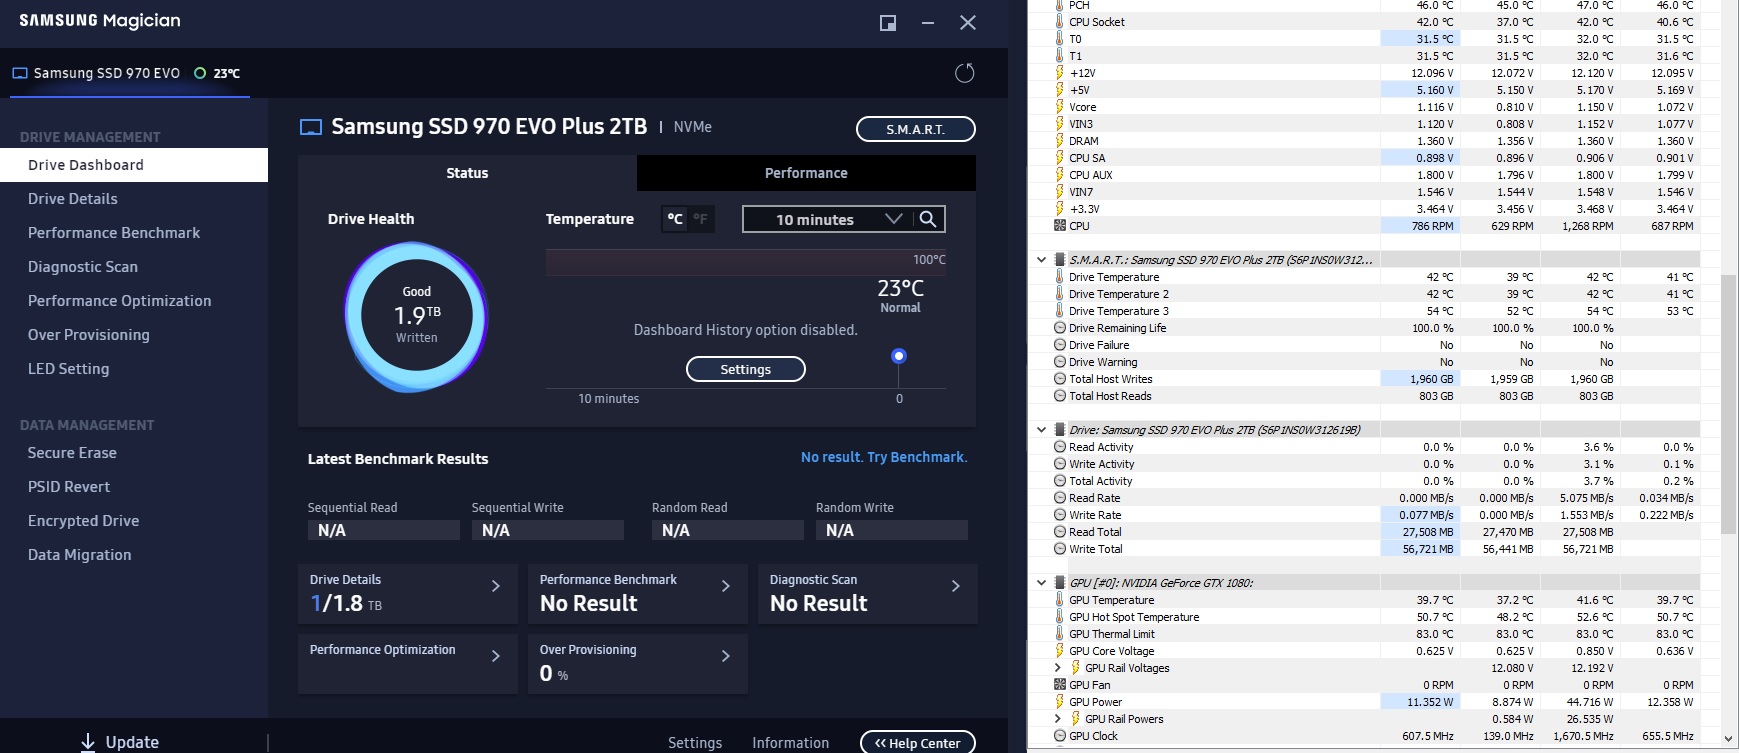This screenshot has height=753, width=1739.
Task: Collapse the S.M.A.R.T. Samsung SSD sensor group
Action: pos(1041,260)
